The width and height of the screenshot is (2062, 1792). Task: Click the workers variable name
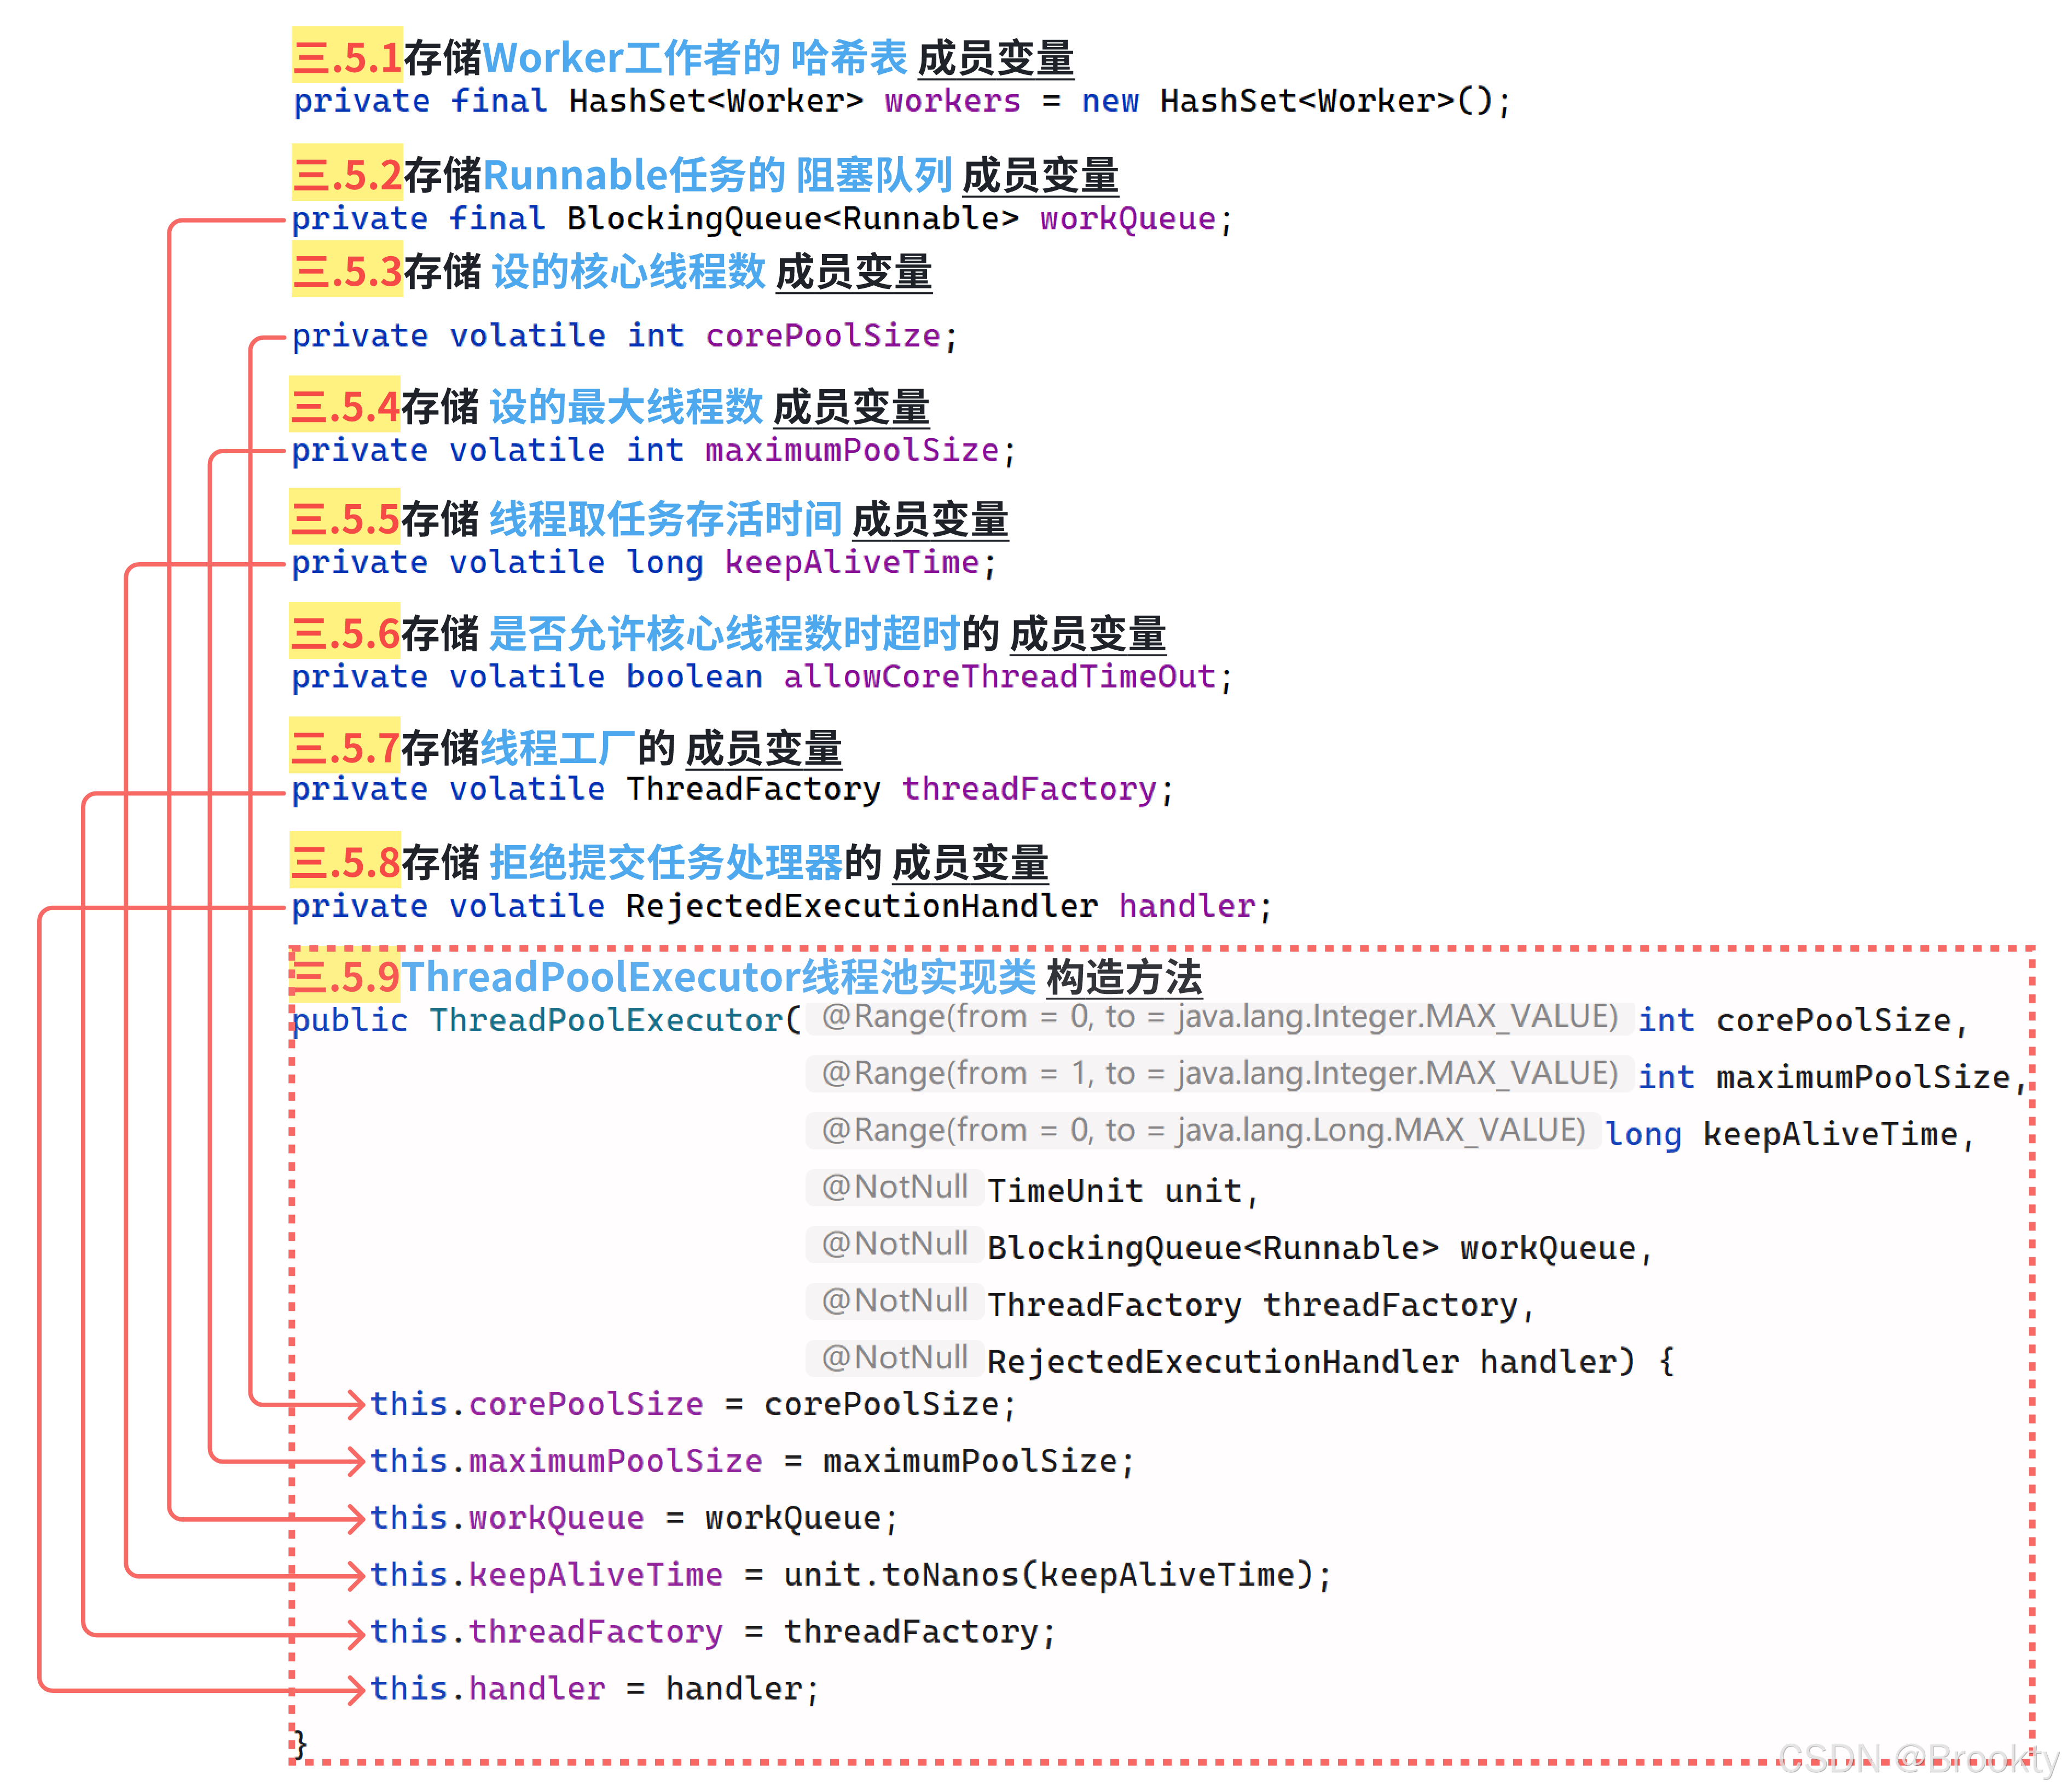pyautogui.click(x=951, y=101)
